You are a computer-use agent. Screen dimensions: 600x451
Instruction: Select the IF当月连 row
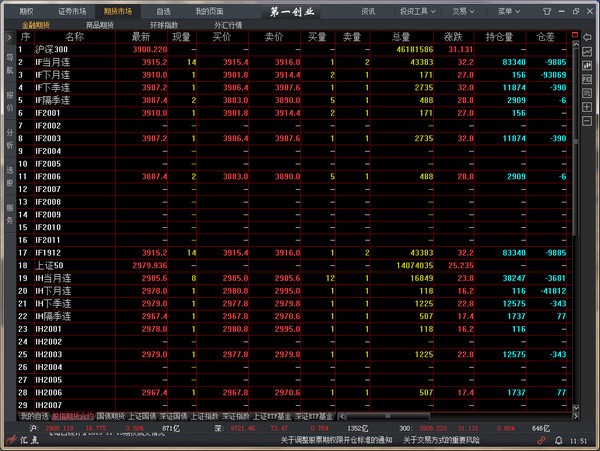[294, 62]
